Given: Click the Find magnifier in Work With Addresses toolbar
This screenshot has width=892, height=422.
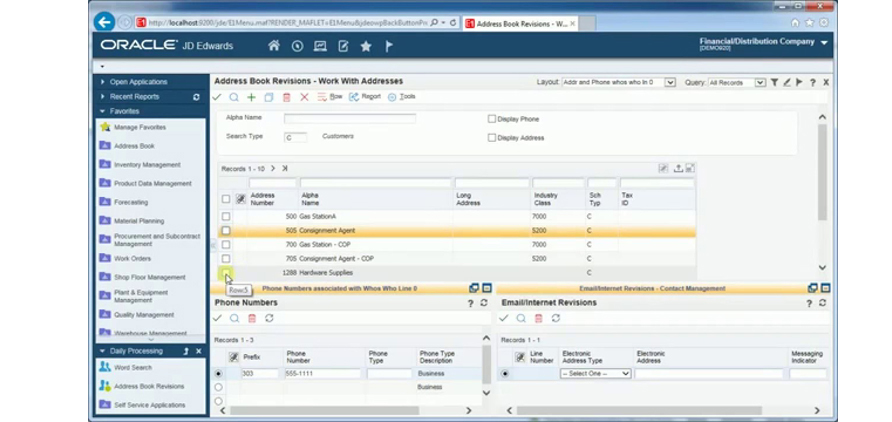Looking at the screenshot, I should coord(234,97).
